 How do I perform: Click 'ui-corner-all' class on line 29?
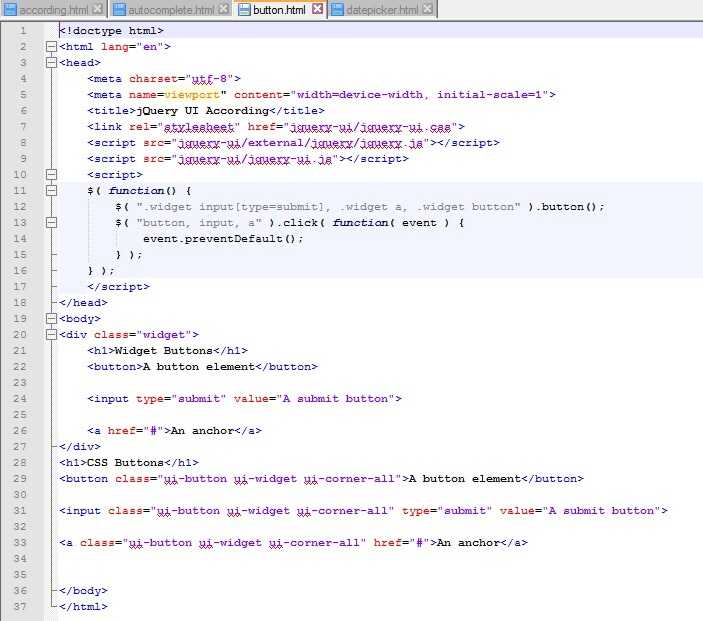349,479
